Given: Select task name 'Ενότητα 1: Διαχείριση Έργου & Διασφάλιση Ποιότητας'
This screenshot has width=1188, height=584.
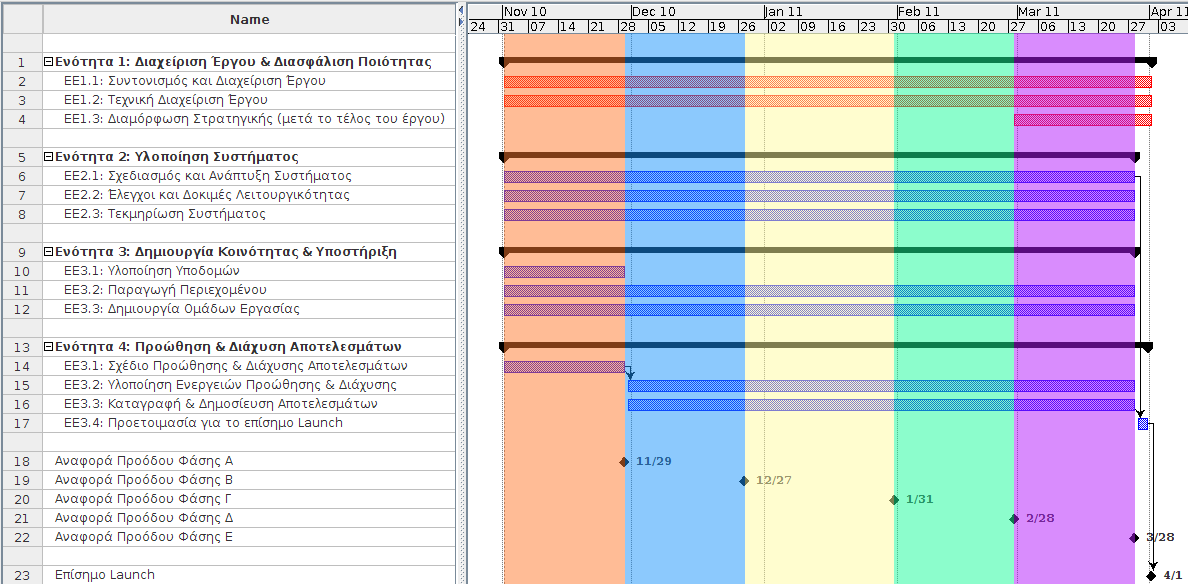Looking at the screenshot, I should coord(243,62).
